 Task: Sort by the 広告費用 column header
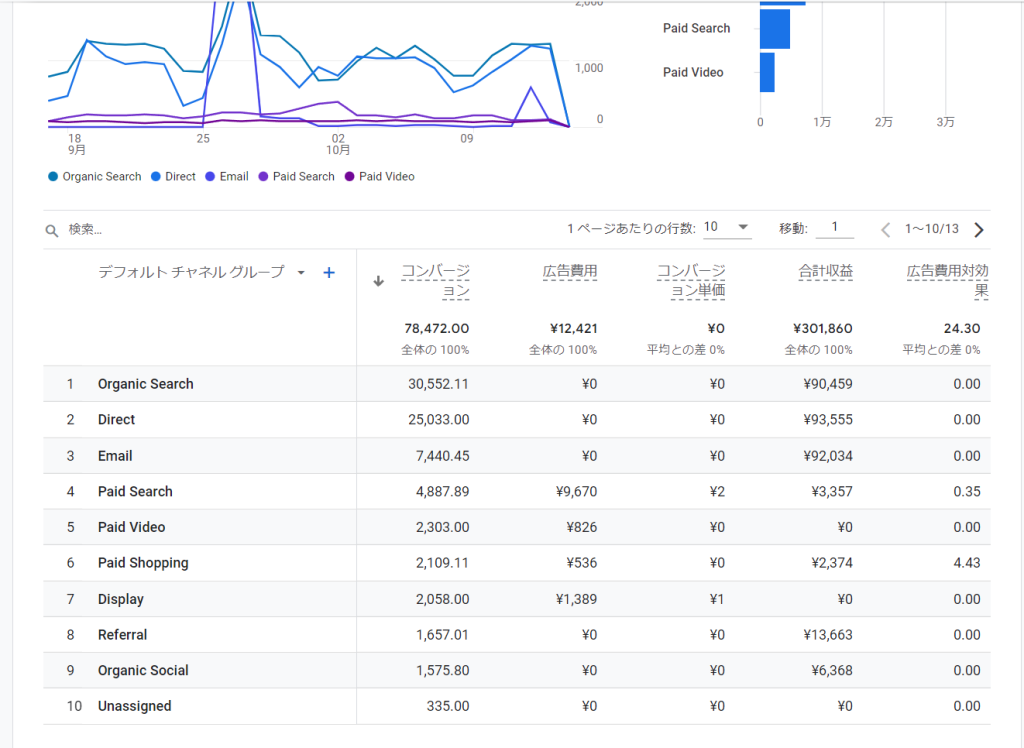click(569, 271)
